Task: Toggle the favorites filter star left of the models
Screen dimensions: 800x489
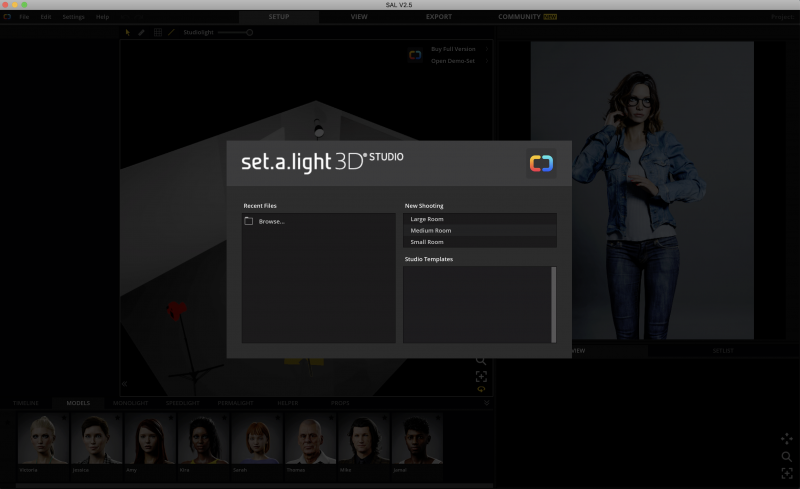Action: tap(8, 422)
